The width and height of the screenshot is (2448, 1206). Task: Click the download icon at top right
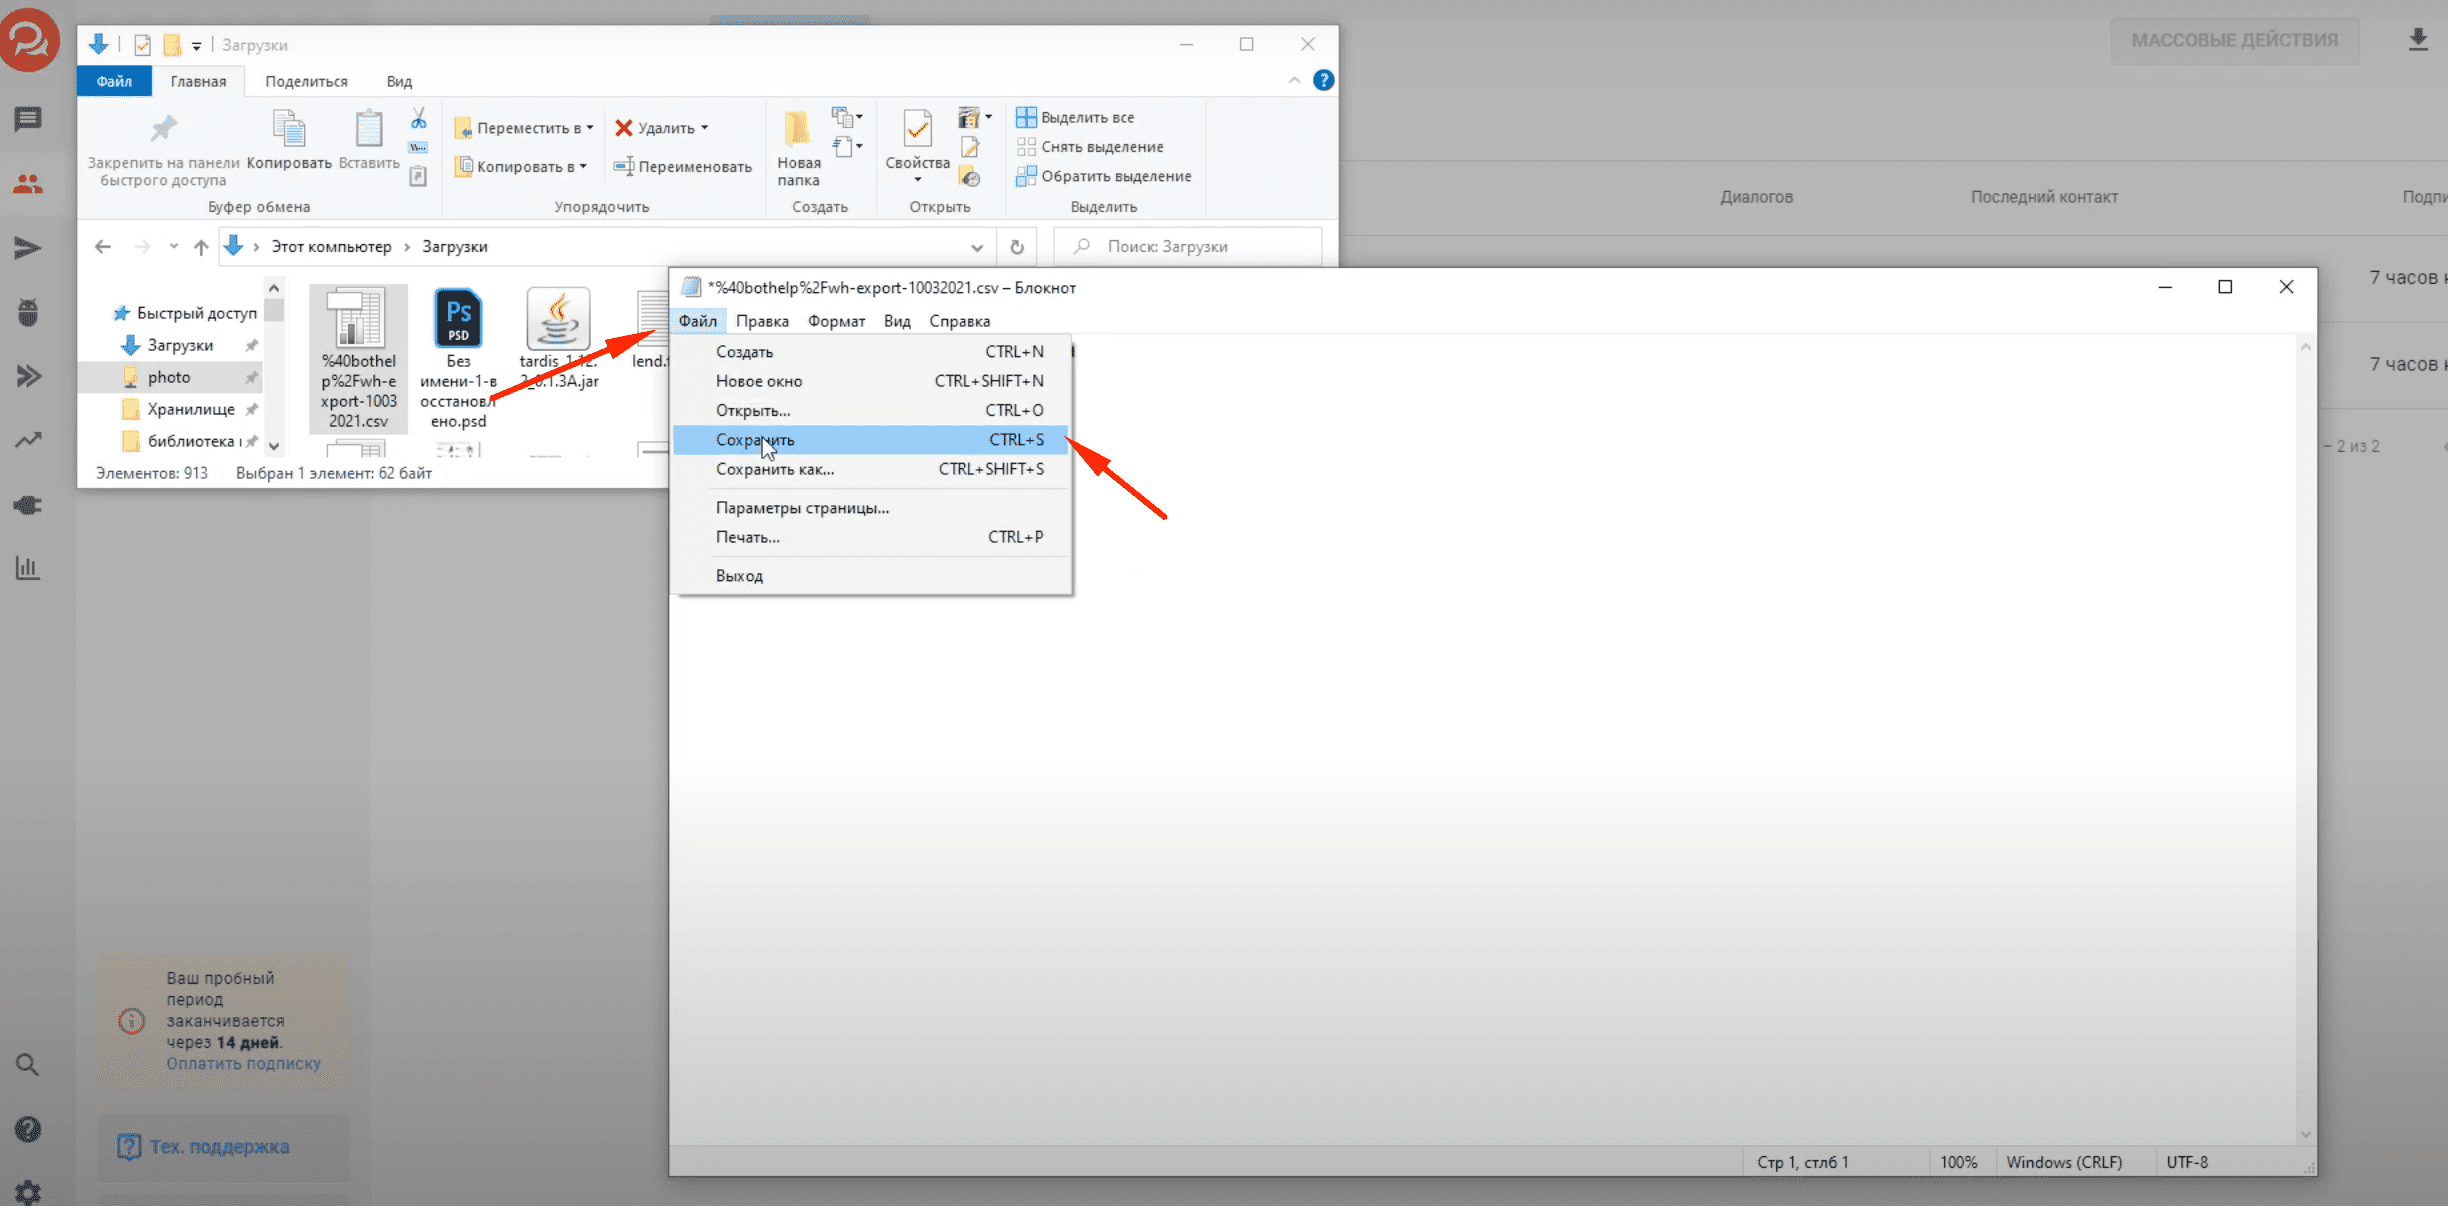coord(2418,40)
